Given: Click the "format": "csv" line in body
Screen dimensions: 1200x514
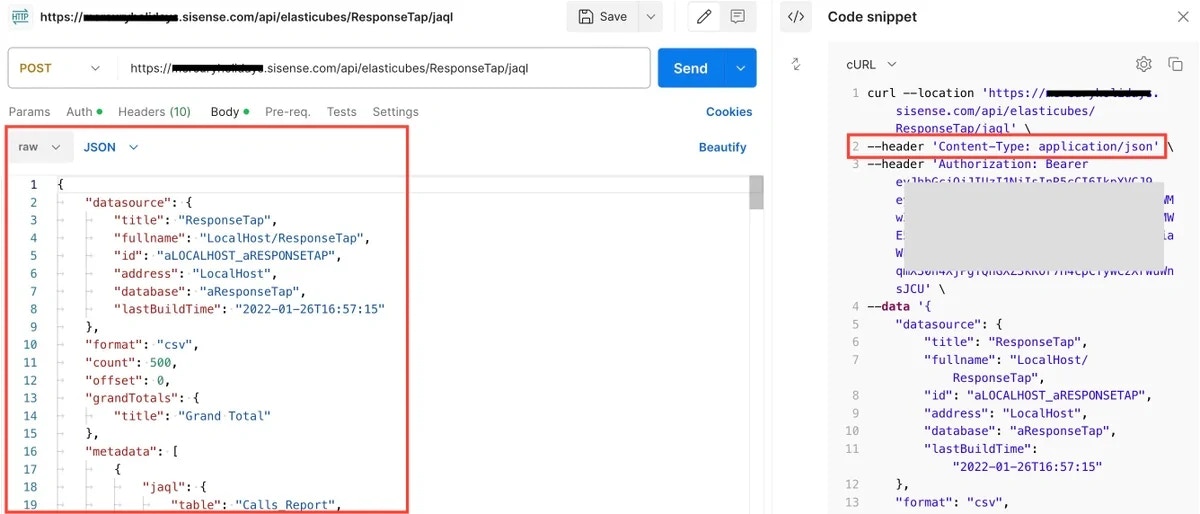Looking at the screenshot, I should coord(142,345).
